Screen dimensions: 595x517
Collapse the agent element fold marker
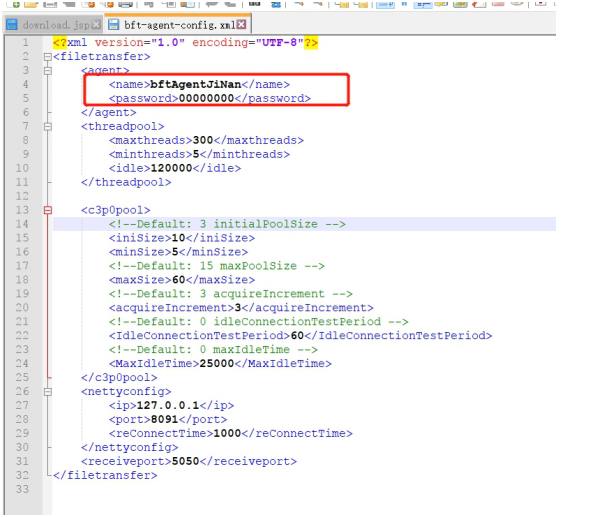[x=47, y=71]
